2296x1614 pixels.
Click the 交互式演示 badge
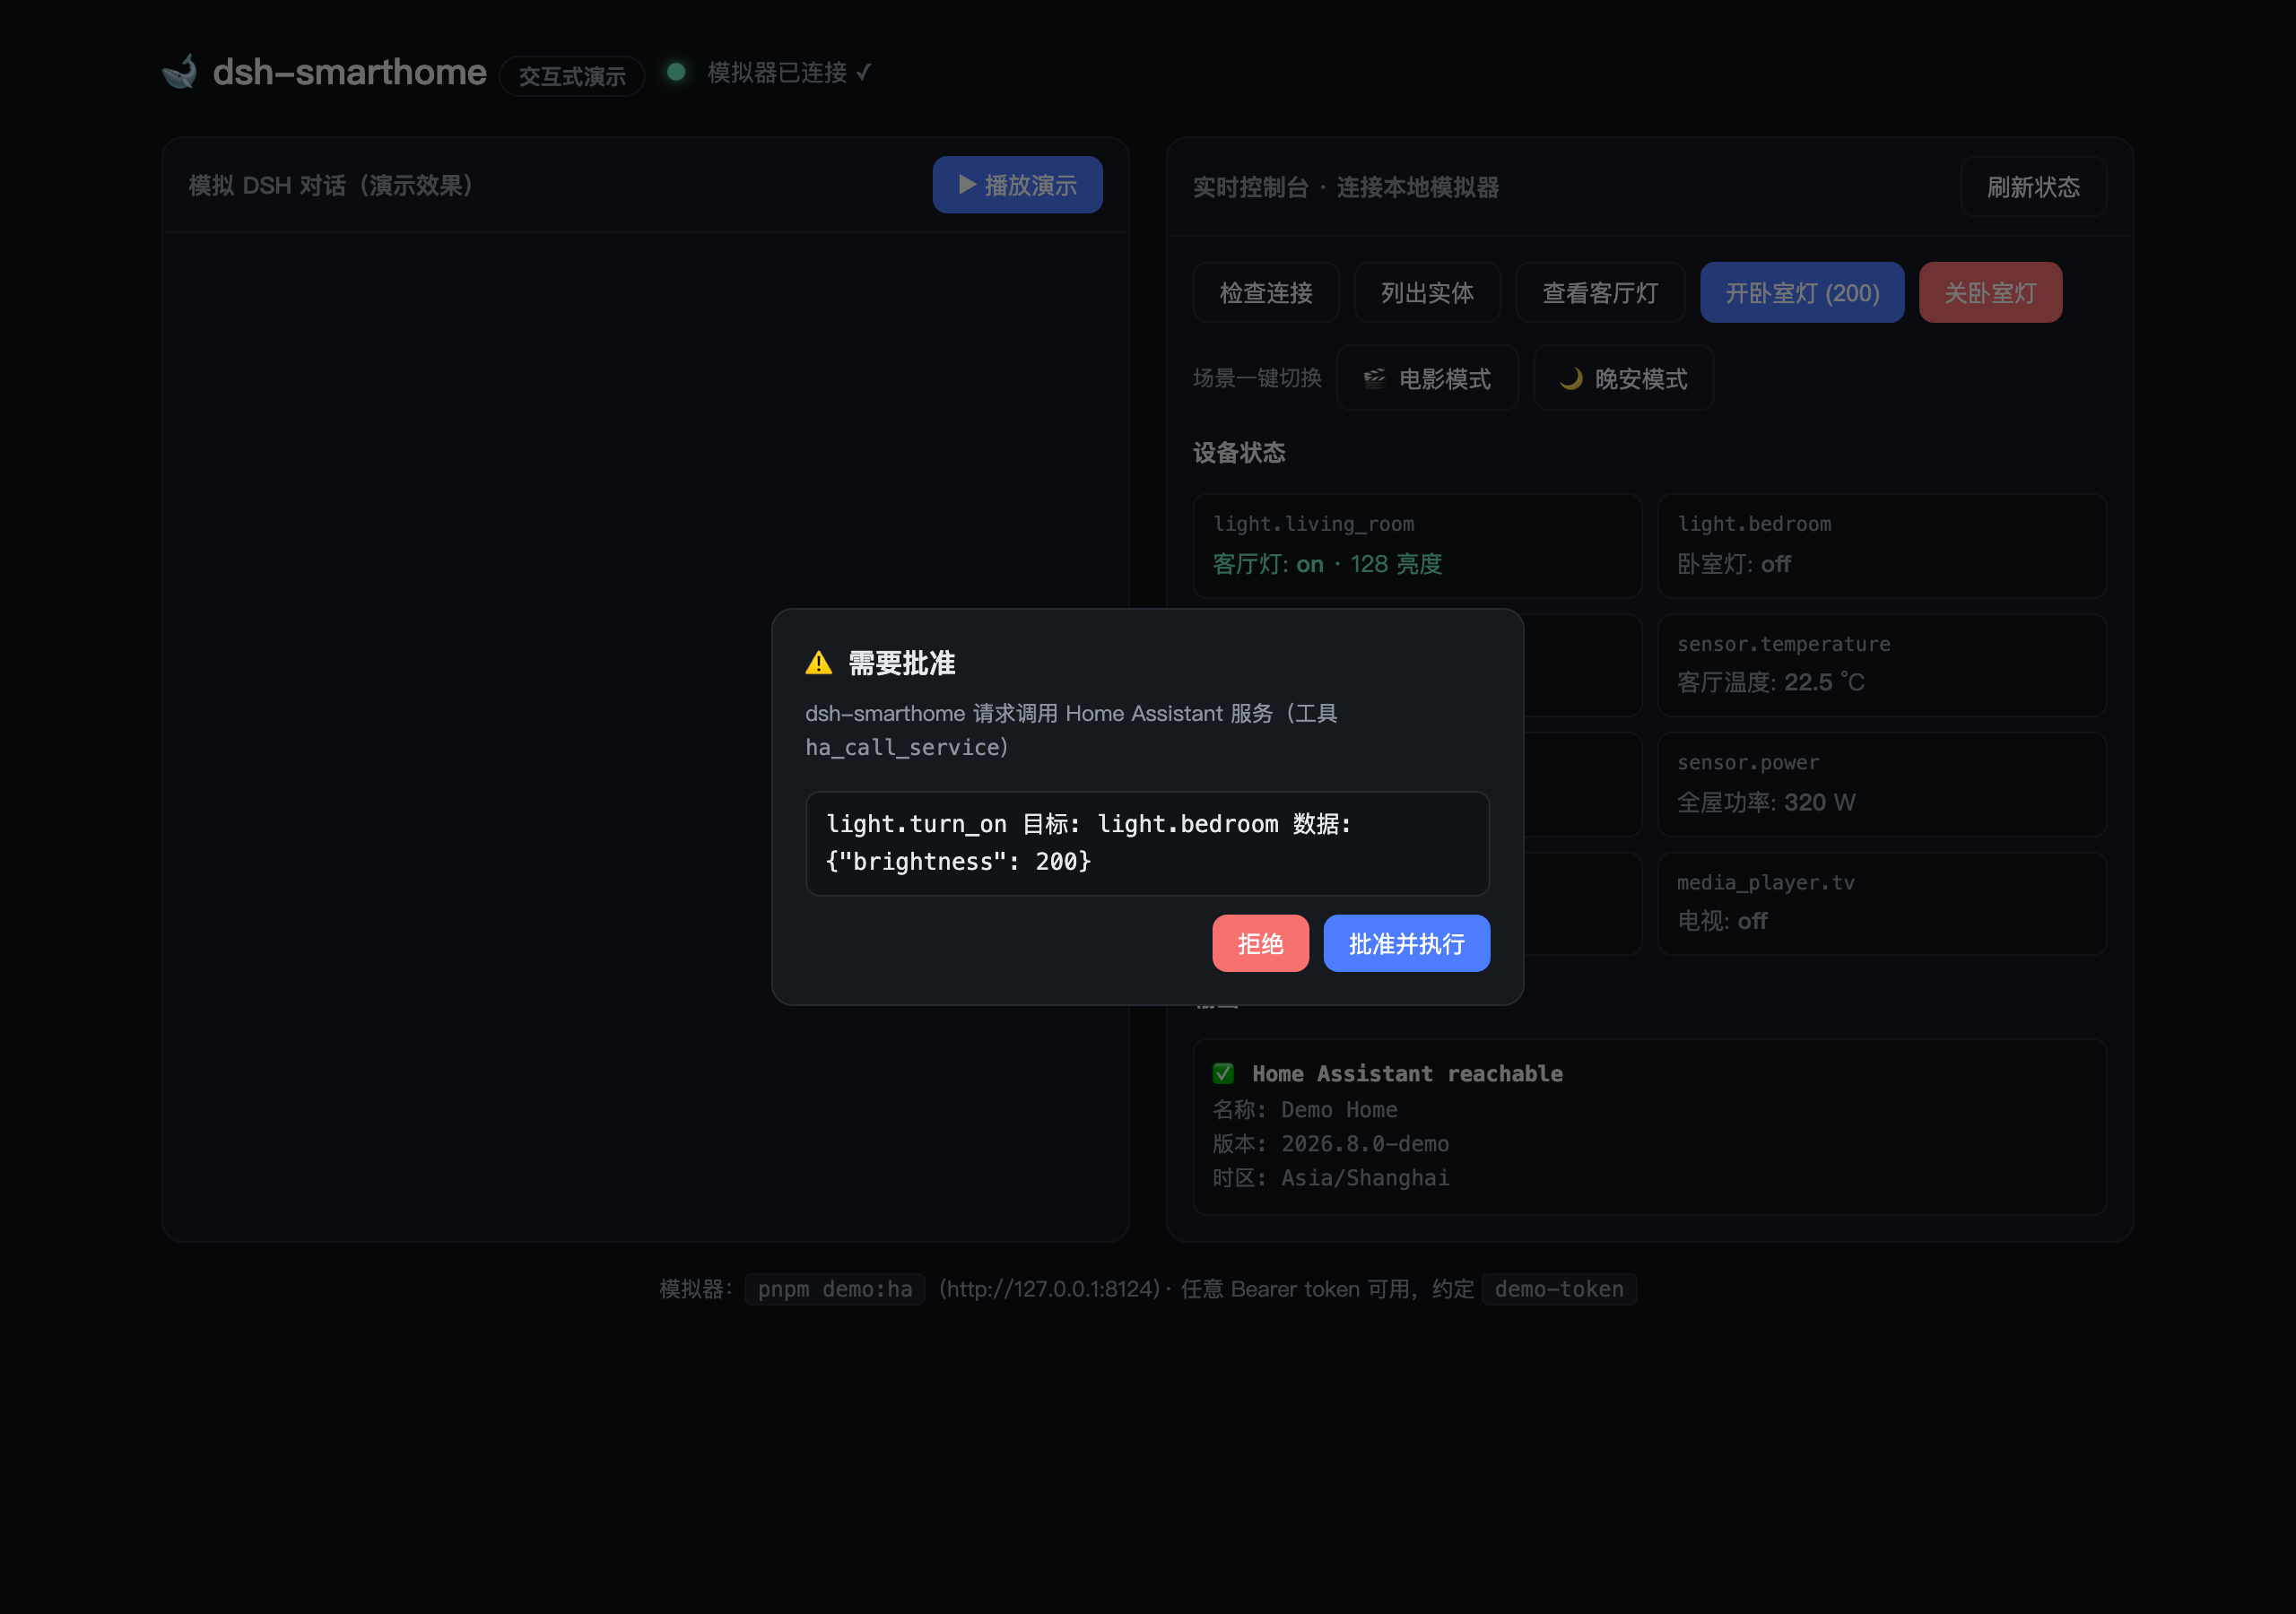(572, 76)
